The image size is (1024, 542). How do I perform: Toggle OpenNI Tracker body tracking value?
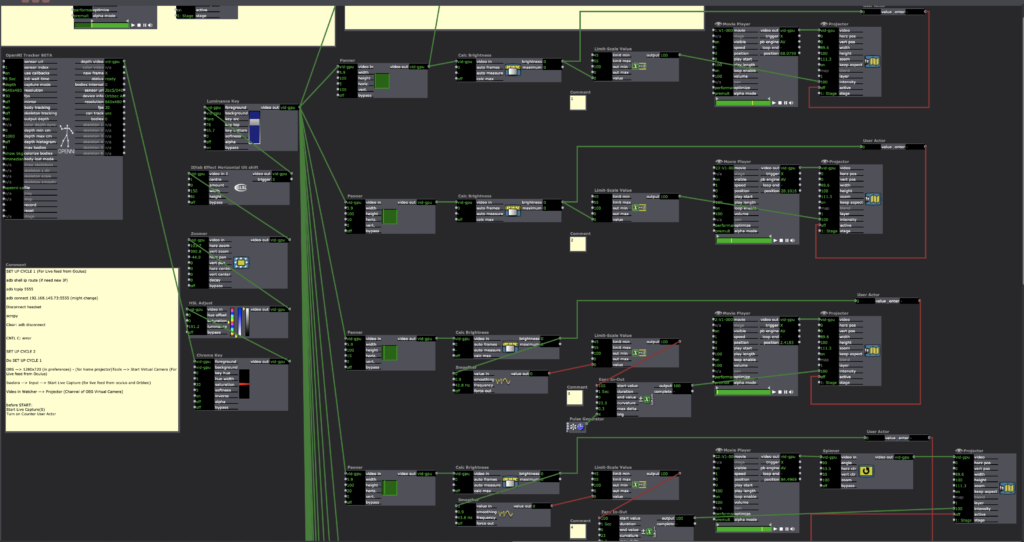(12, 107)
